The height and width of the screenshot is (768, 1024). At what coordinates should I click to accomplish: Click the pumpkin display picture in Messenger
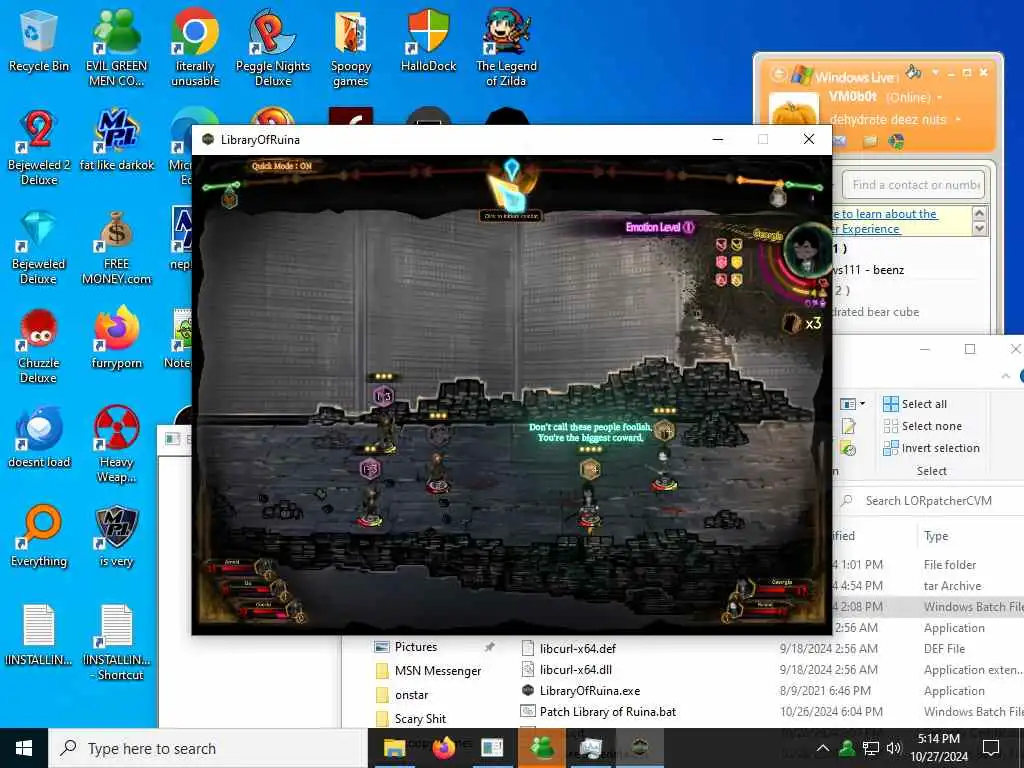pos(794,111)
